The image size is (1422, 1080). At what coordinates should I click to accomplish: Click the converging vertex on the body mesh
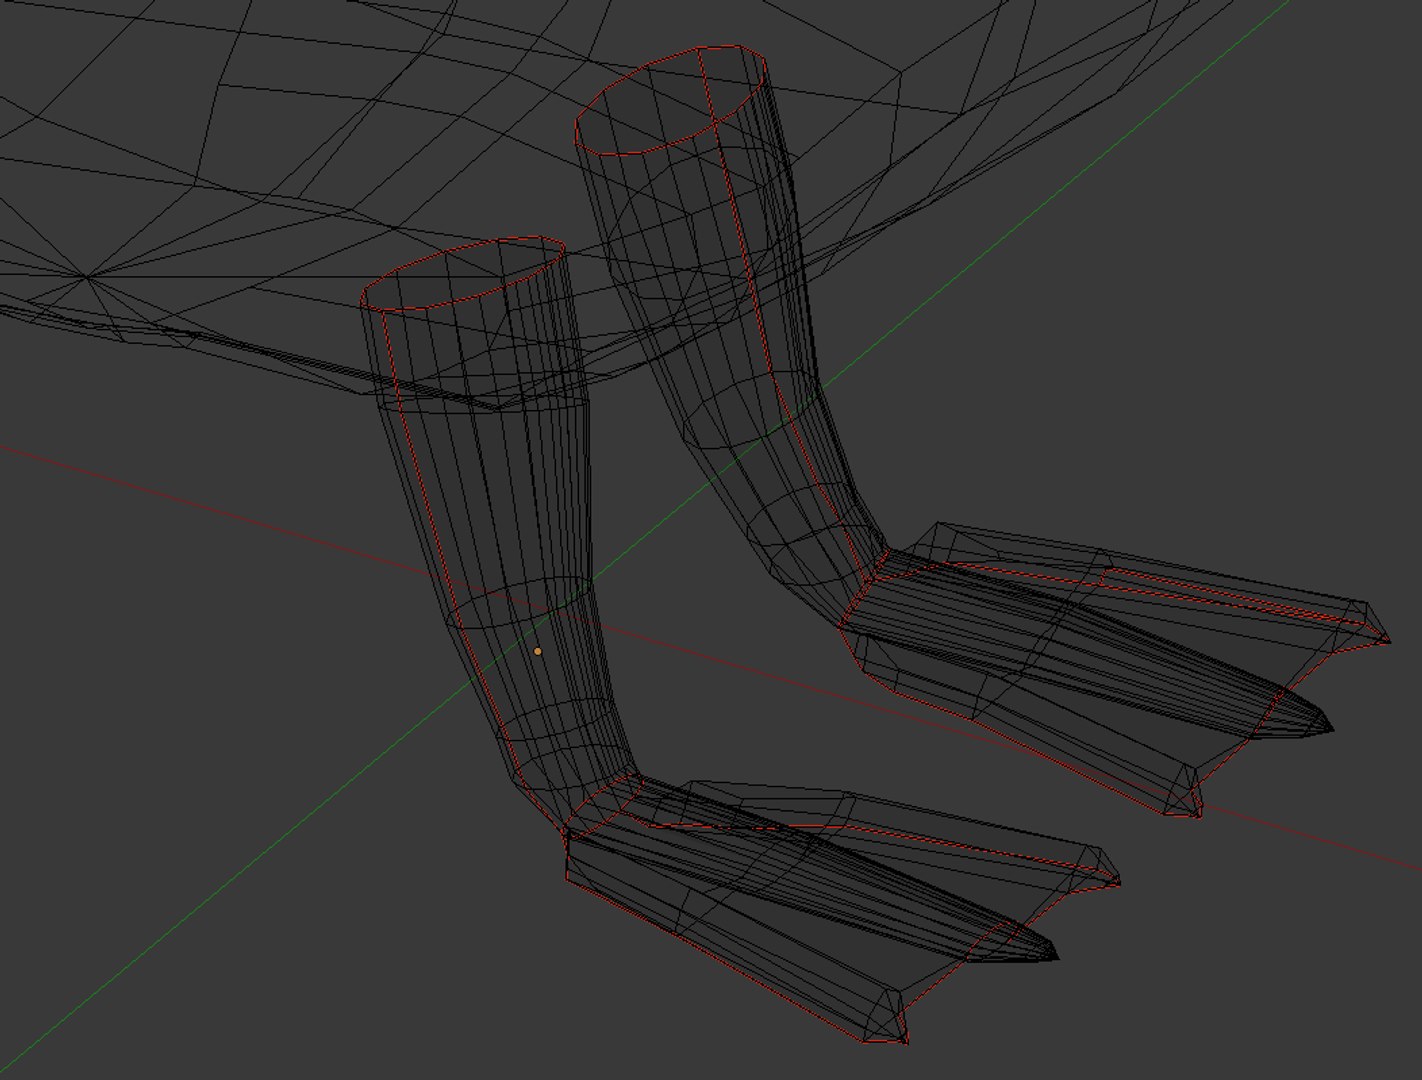coord(86,277)
